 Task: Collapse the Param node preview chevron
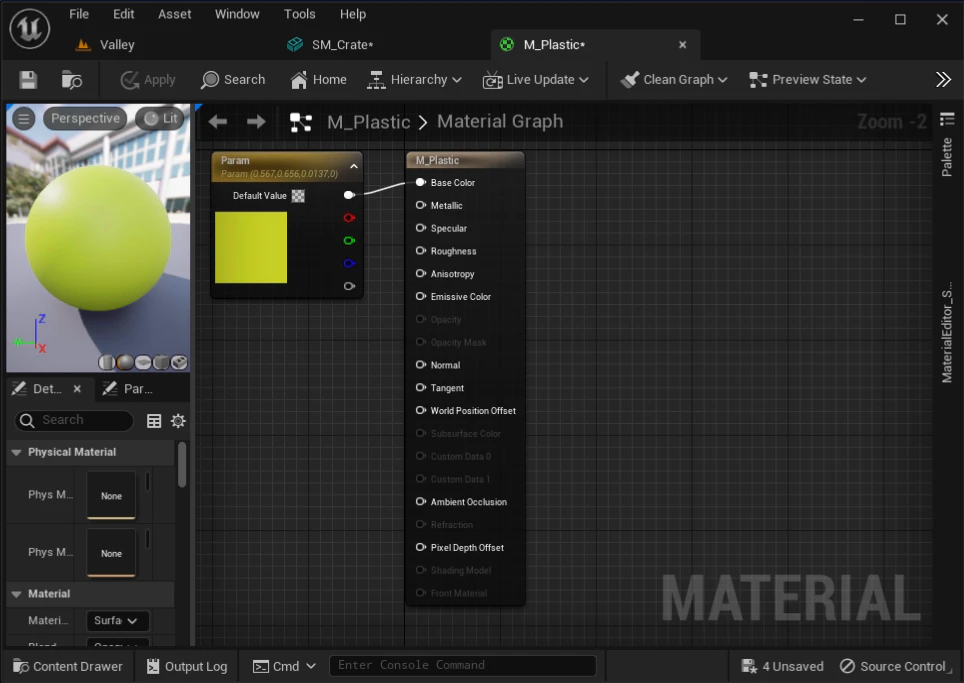[x=354, y=166]
